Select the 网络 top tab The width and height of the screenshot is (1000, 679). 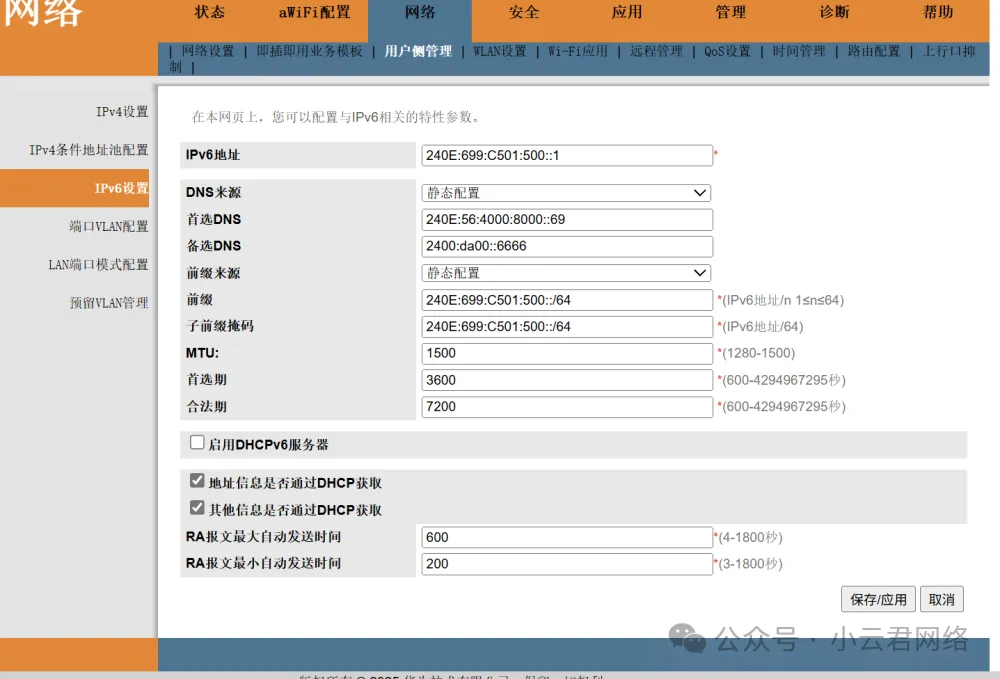(420, 12)
